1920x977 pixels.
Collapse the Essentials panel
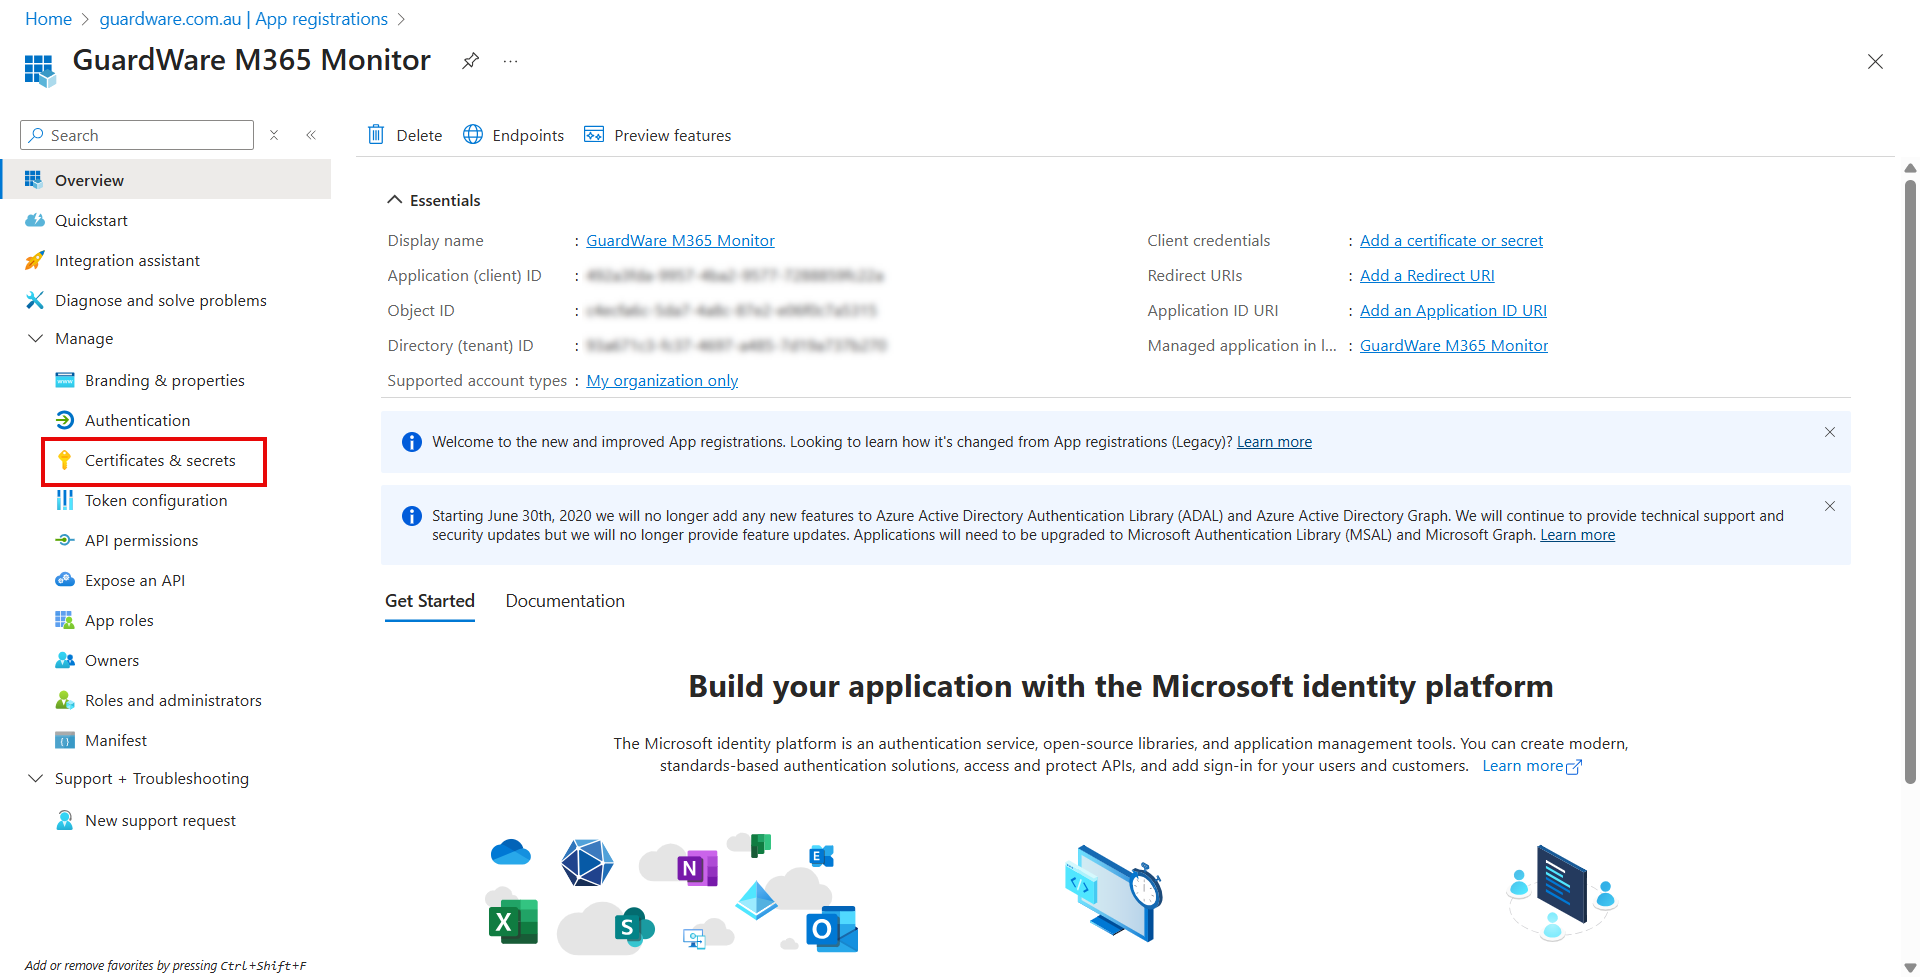tap(394, 199)
